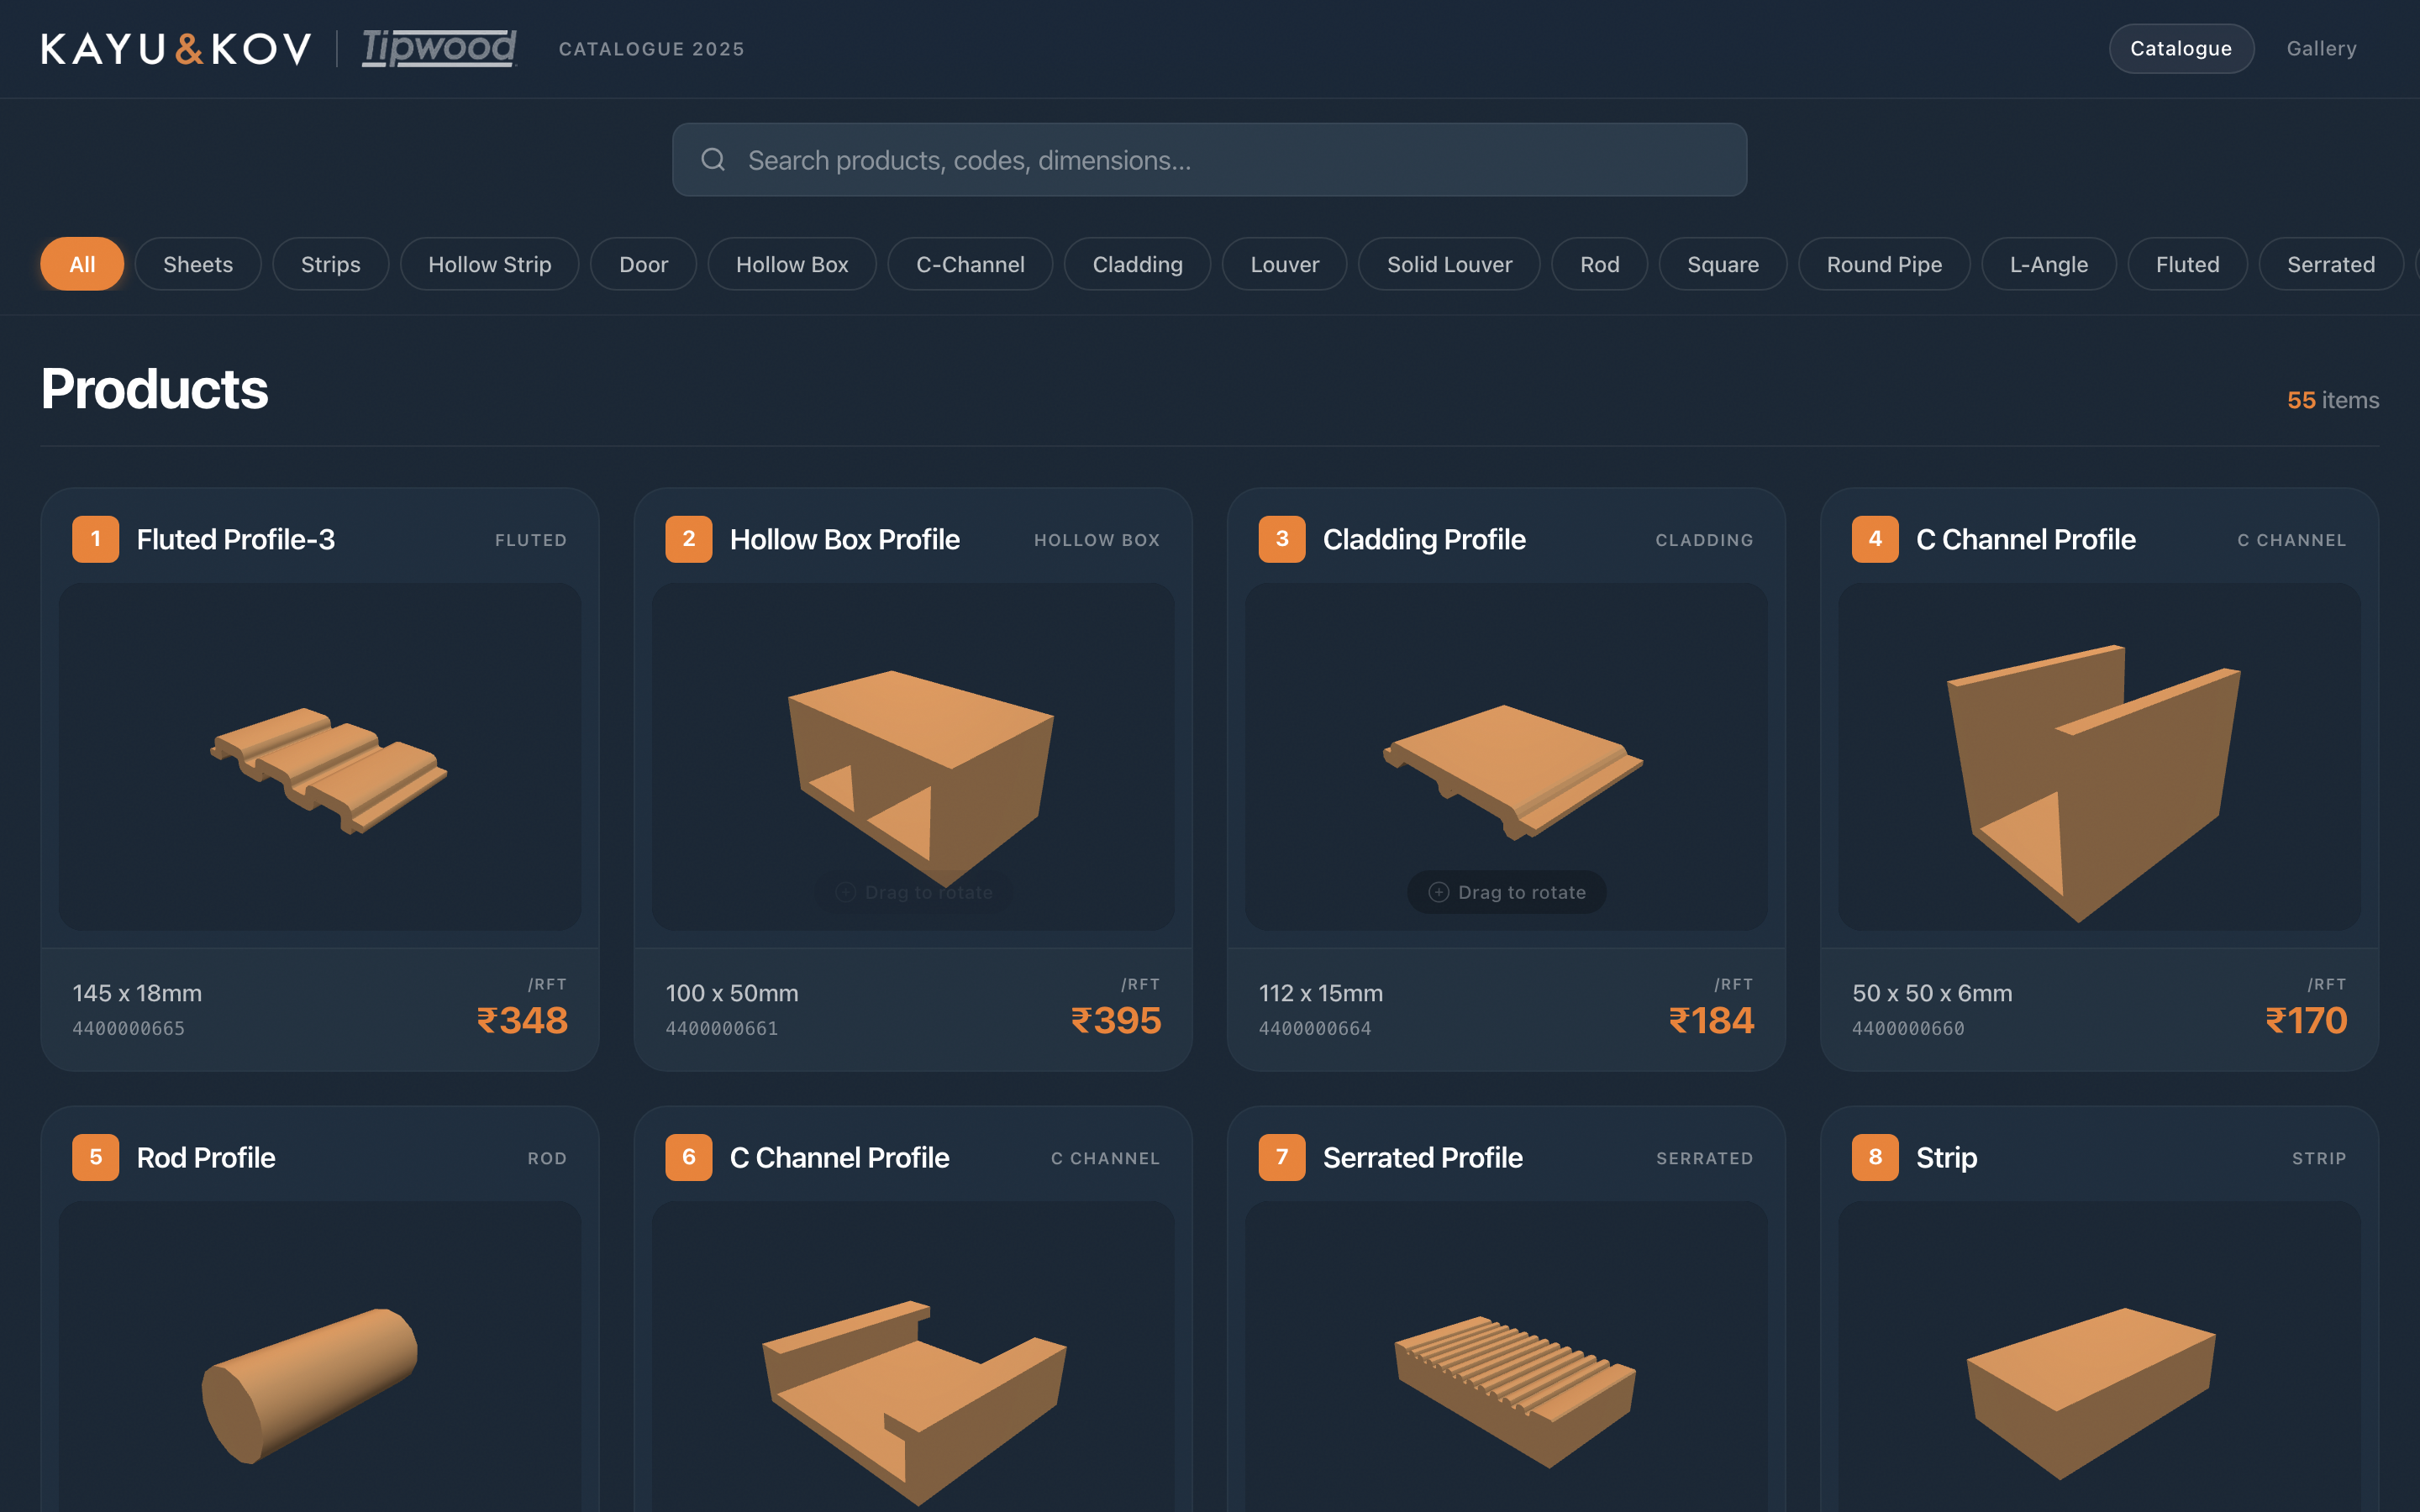This screenshot has height=1512, width=2420.
Task: Select the All filter chip
Action: coord(82,264)
